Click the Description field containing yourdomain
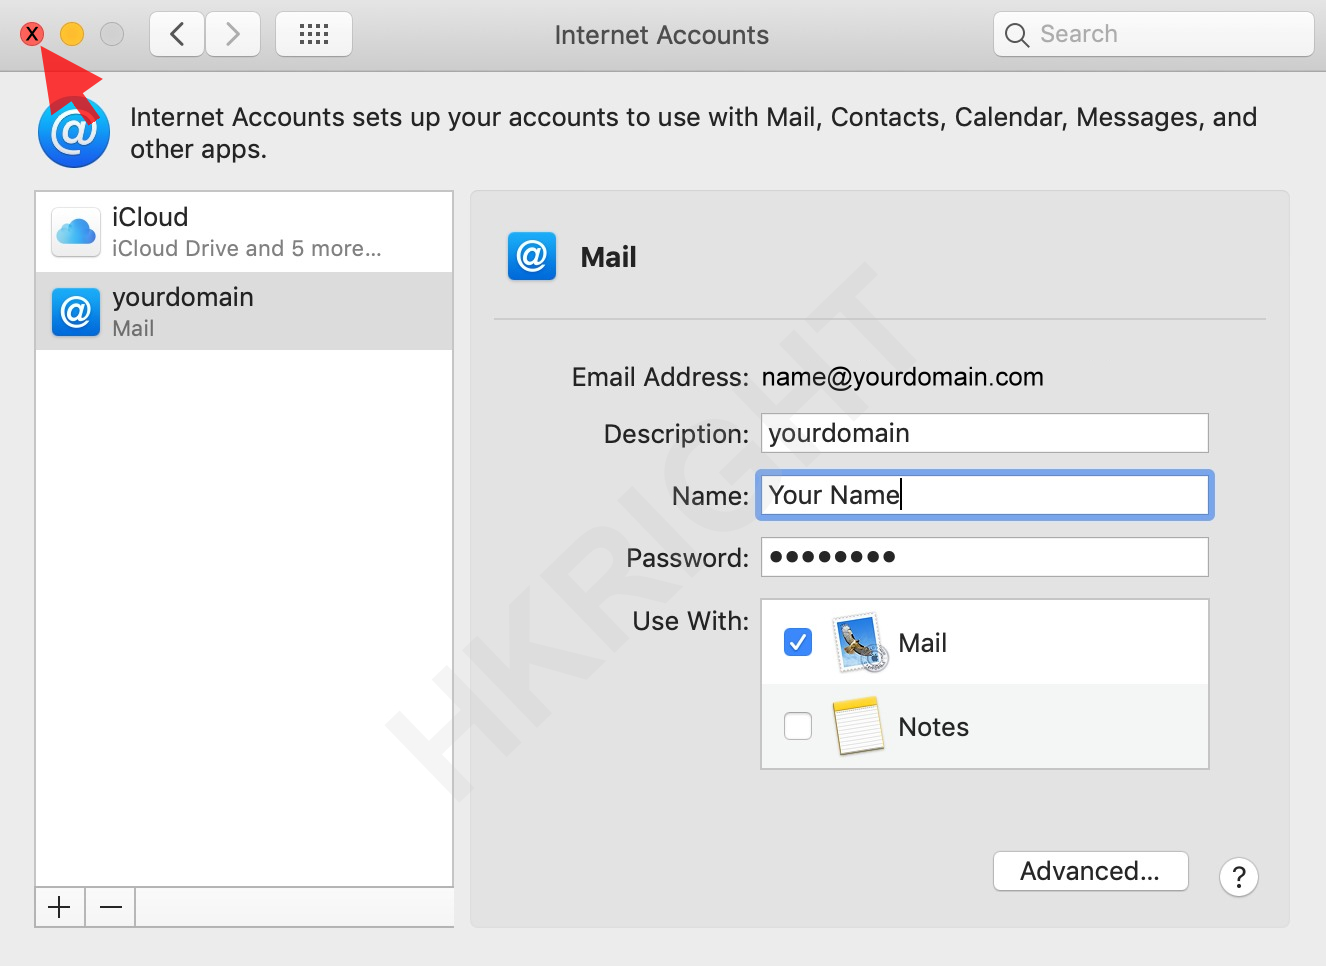 pyautogui.click(x=985, y=433)
